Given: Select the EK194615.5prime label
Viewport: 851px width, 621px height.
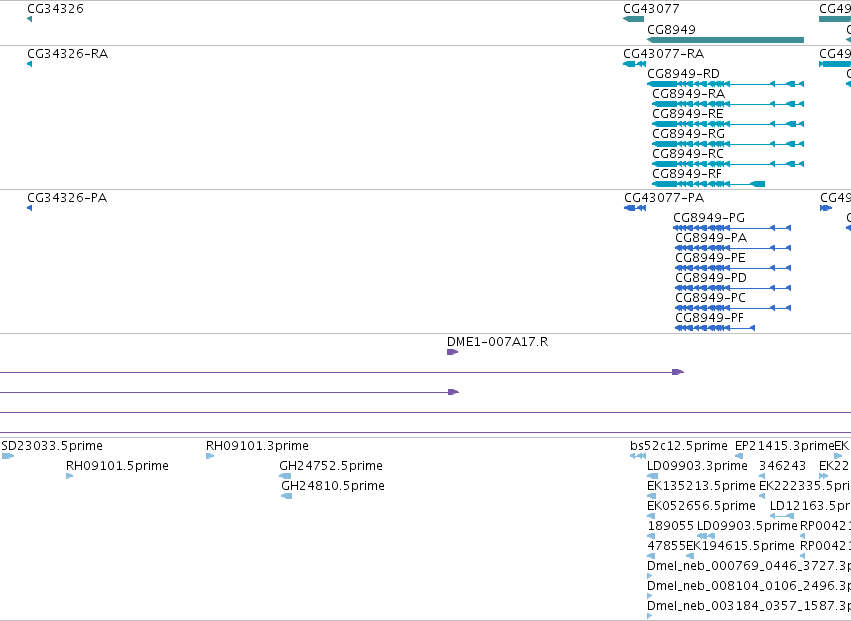Looking at the screenshot, I should [740, 547].
